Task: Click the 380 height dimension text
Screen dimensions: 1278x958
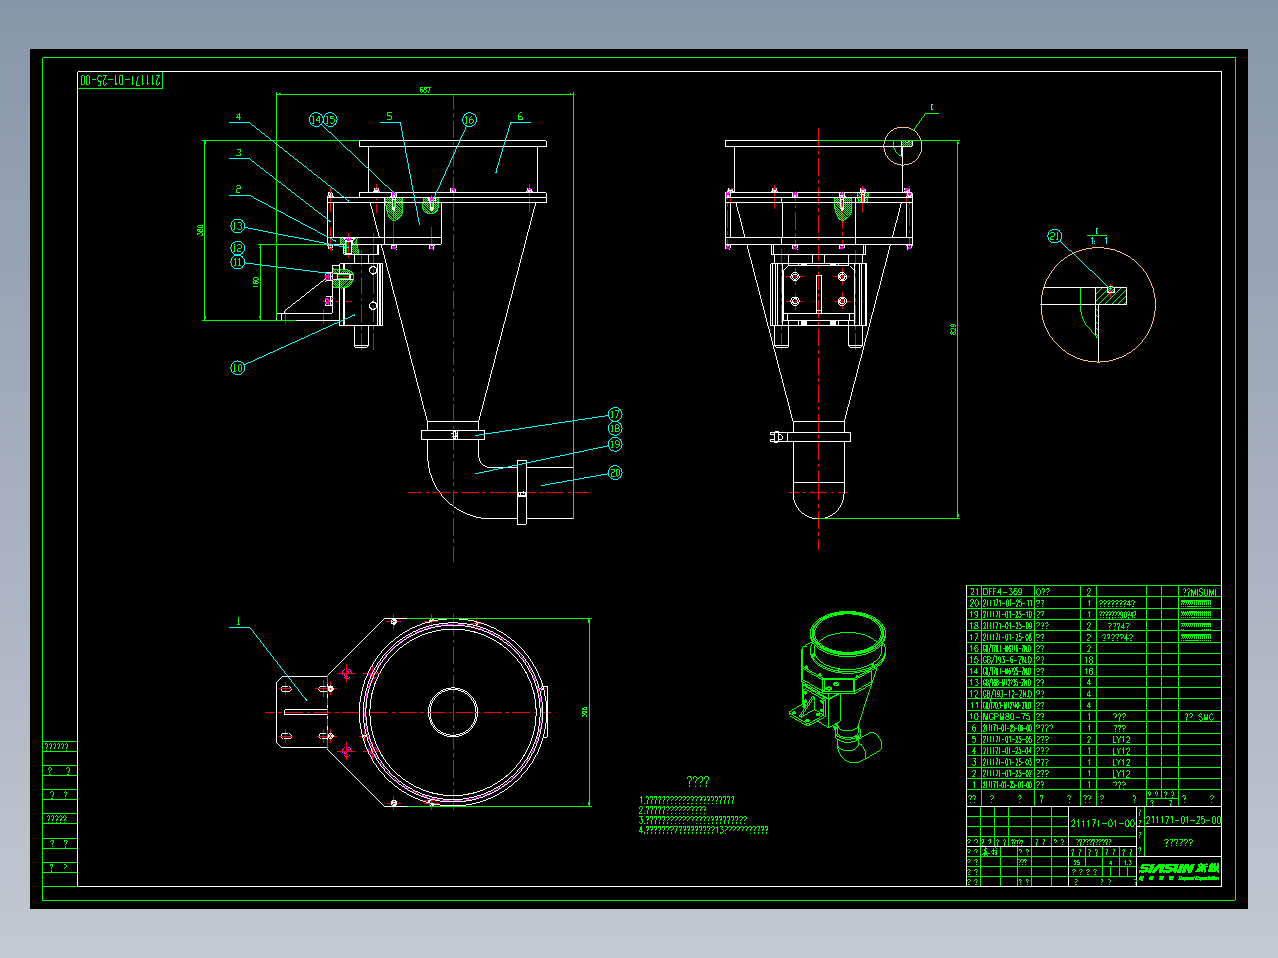Action: pos(200,230)
